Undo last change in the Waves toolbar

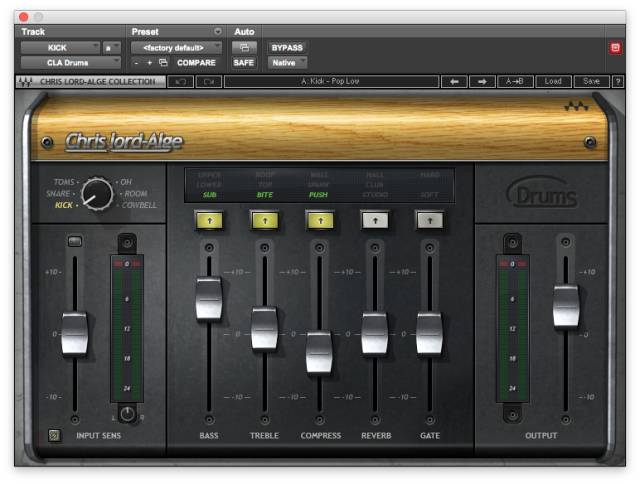(x=180, y=82)
